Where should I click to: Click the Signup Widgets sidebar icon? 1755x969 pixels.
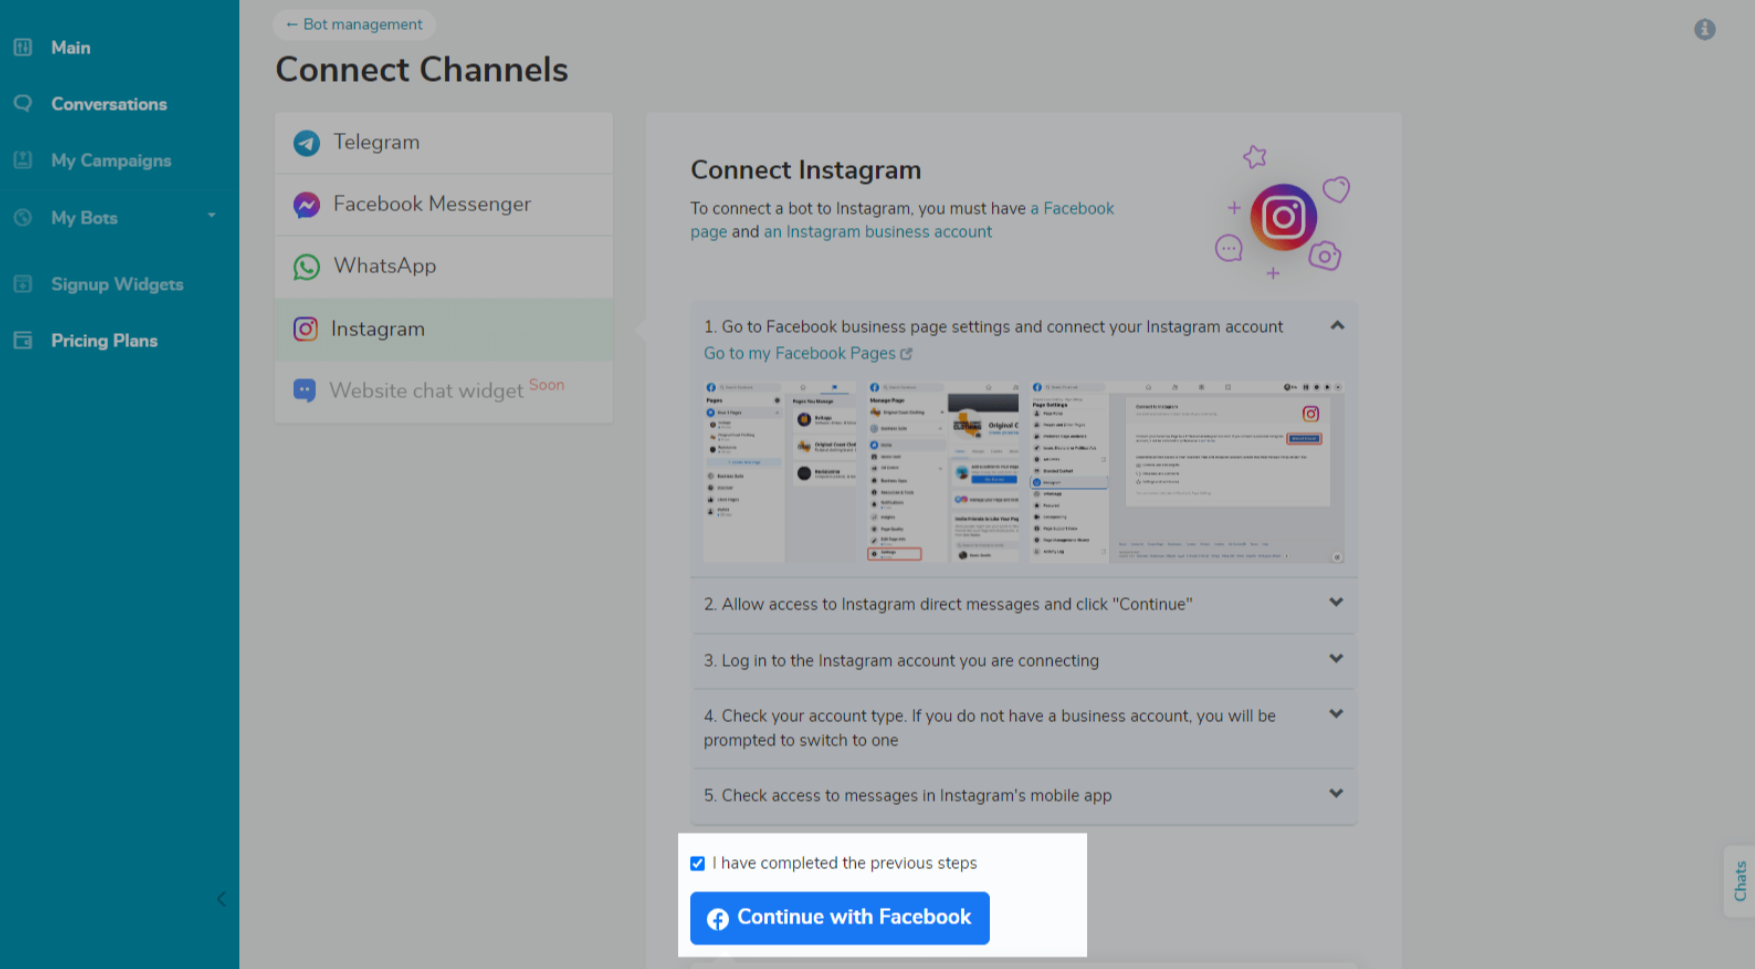[23, 284]
